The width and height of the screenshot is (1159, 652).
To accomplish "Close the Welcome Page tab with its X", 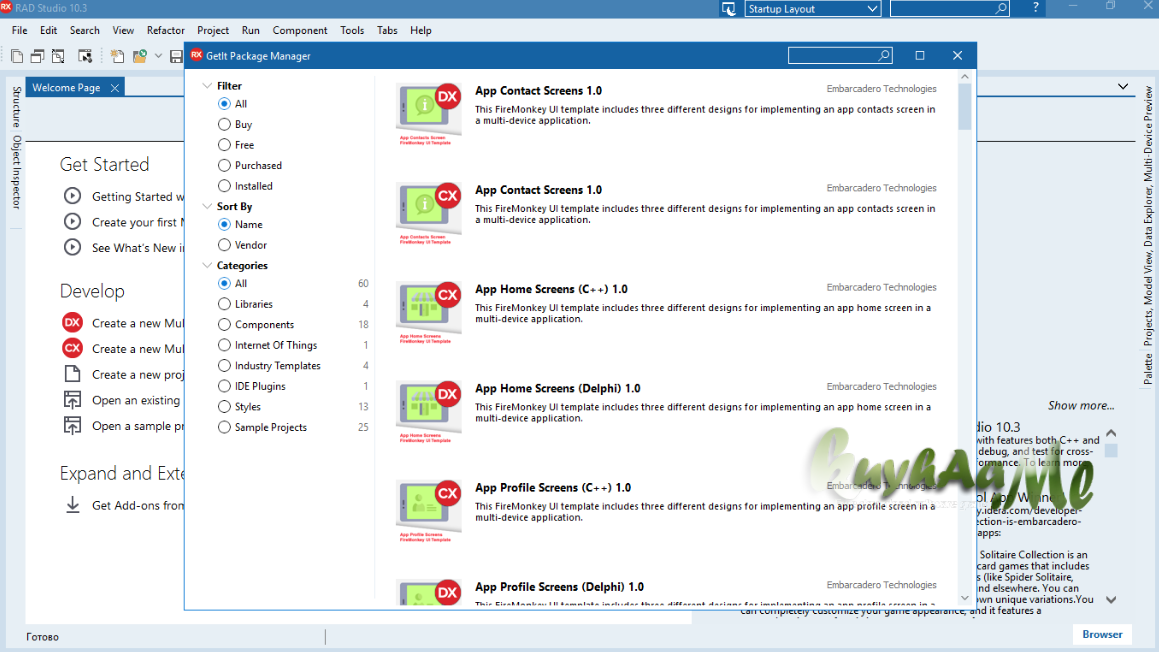I will (x=115, y=87).
